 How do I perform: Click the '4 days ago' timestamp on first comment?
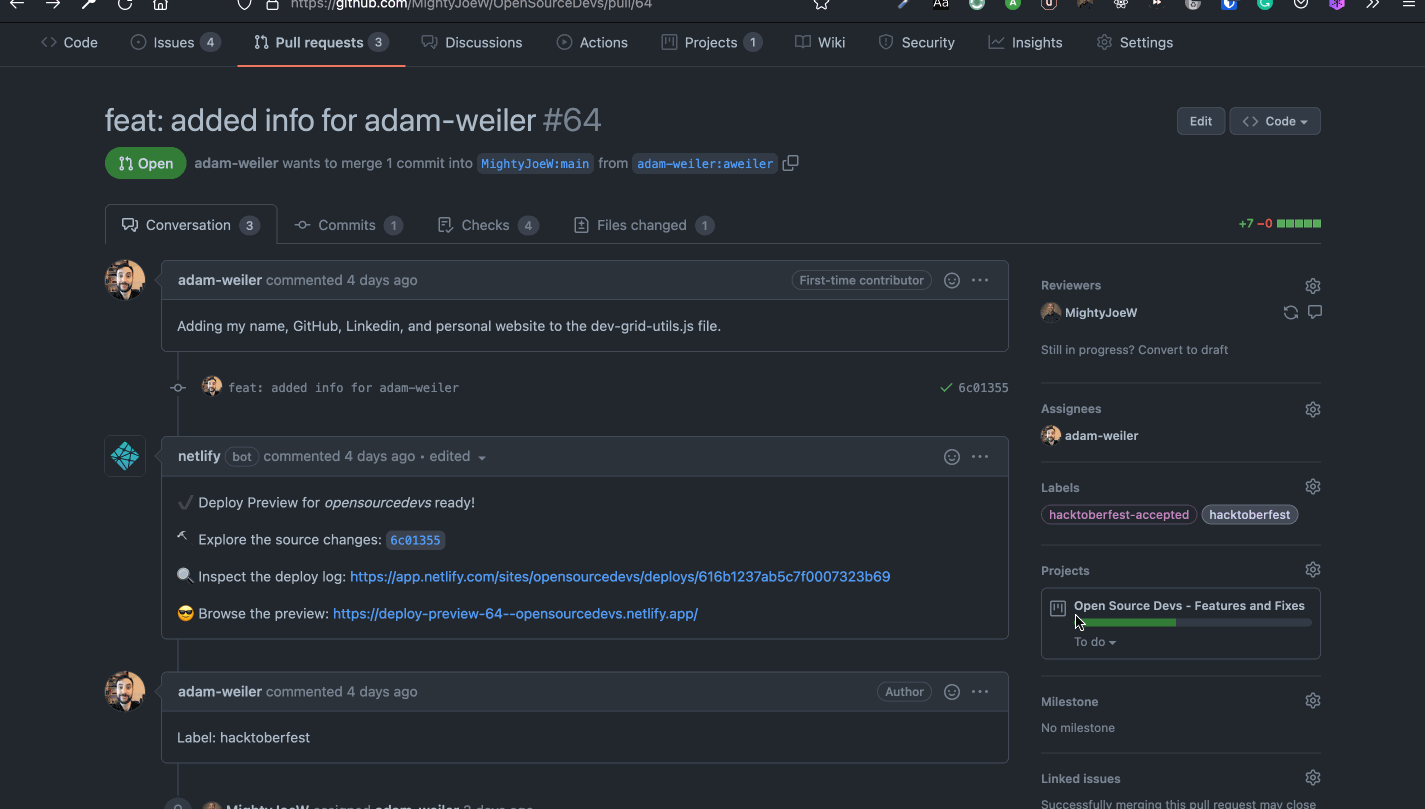tap(382, 280)
